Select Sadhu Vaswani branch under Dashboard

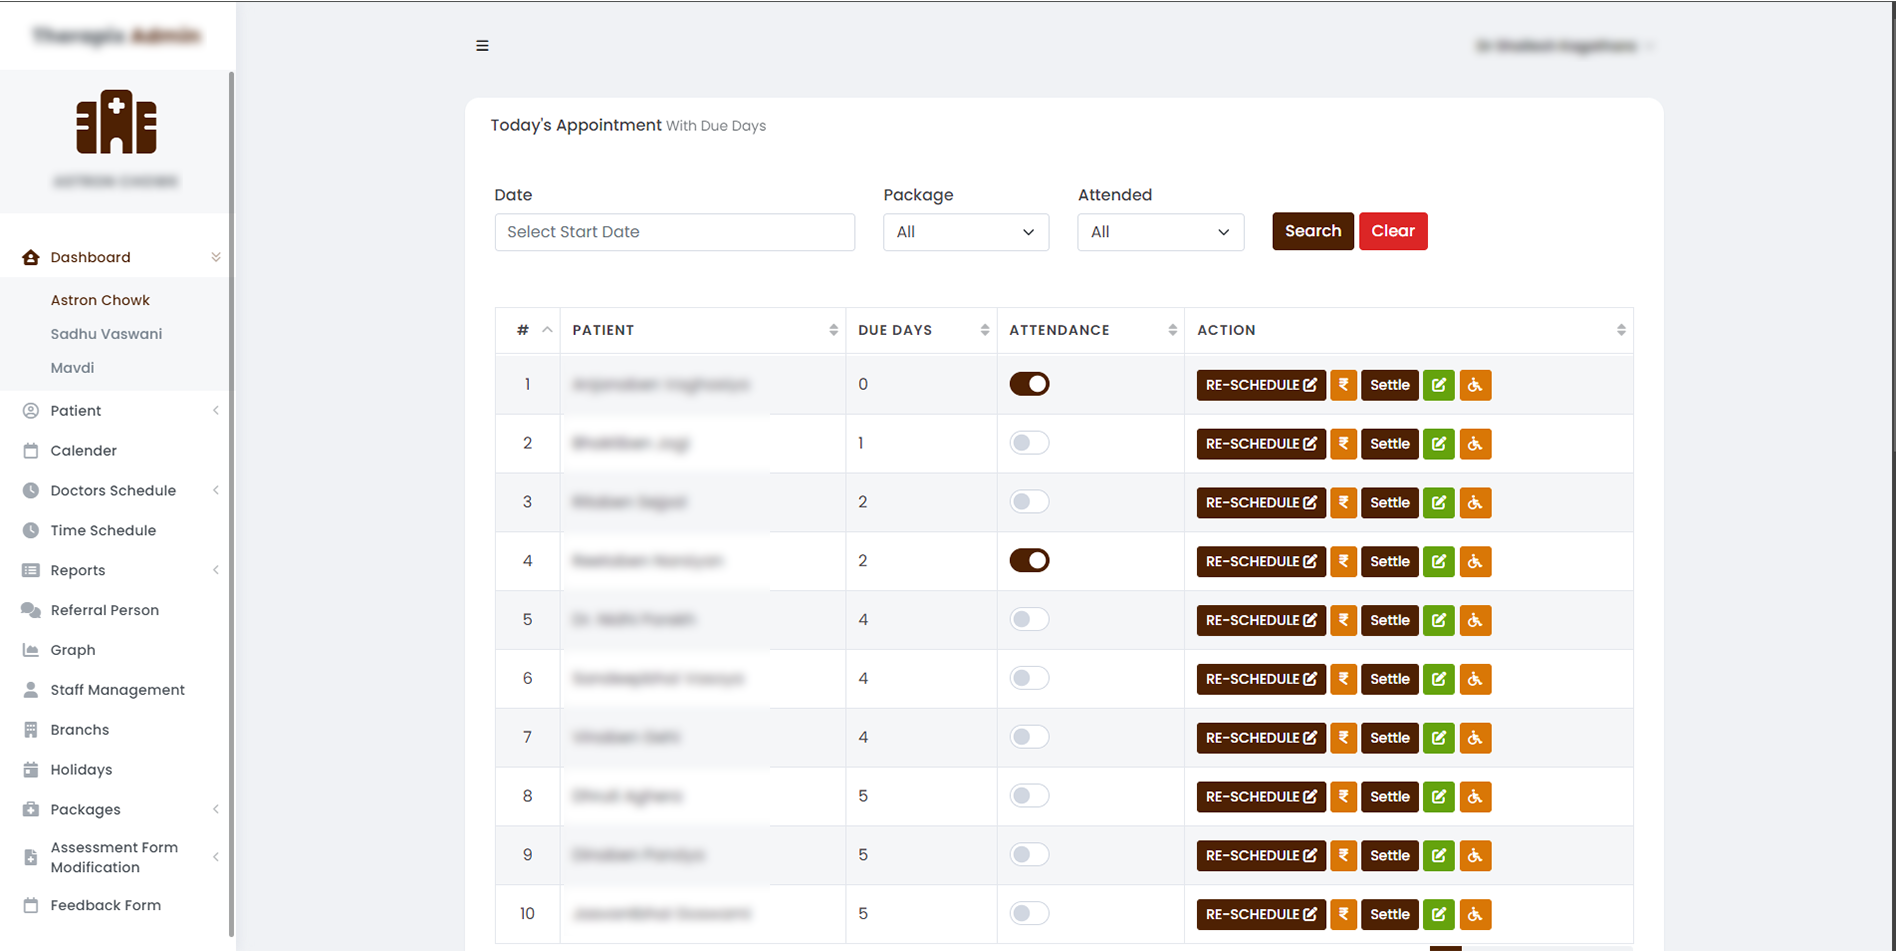point(106,334)
